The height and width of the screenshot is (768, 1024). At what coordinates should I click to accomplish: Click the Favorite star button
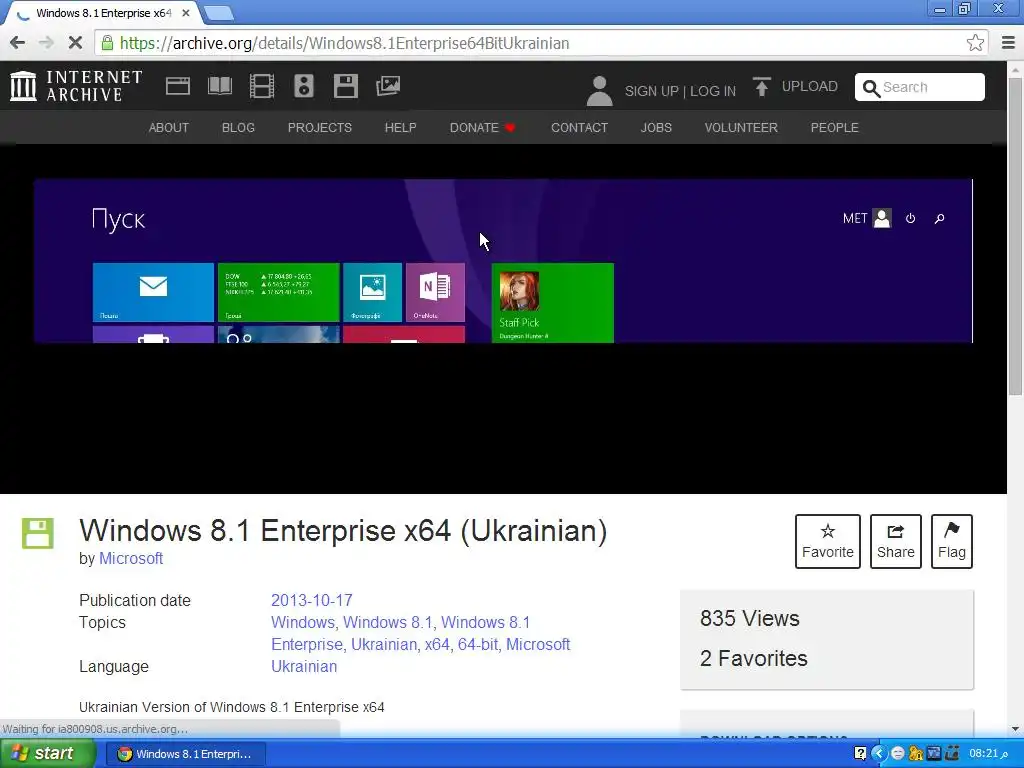827,541
